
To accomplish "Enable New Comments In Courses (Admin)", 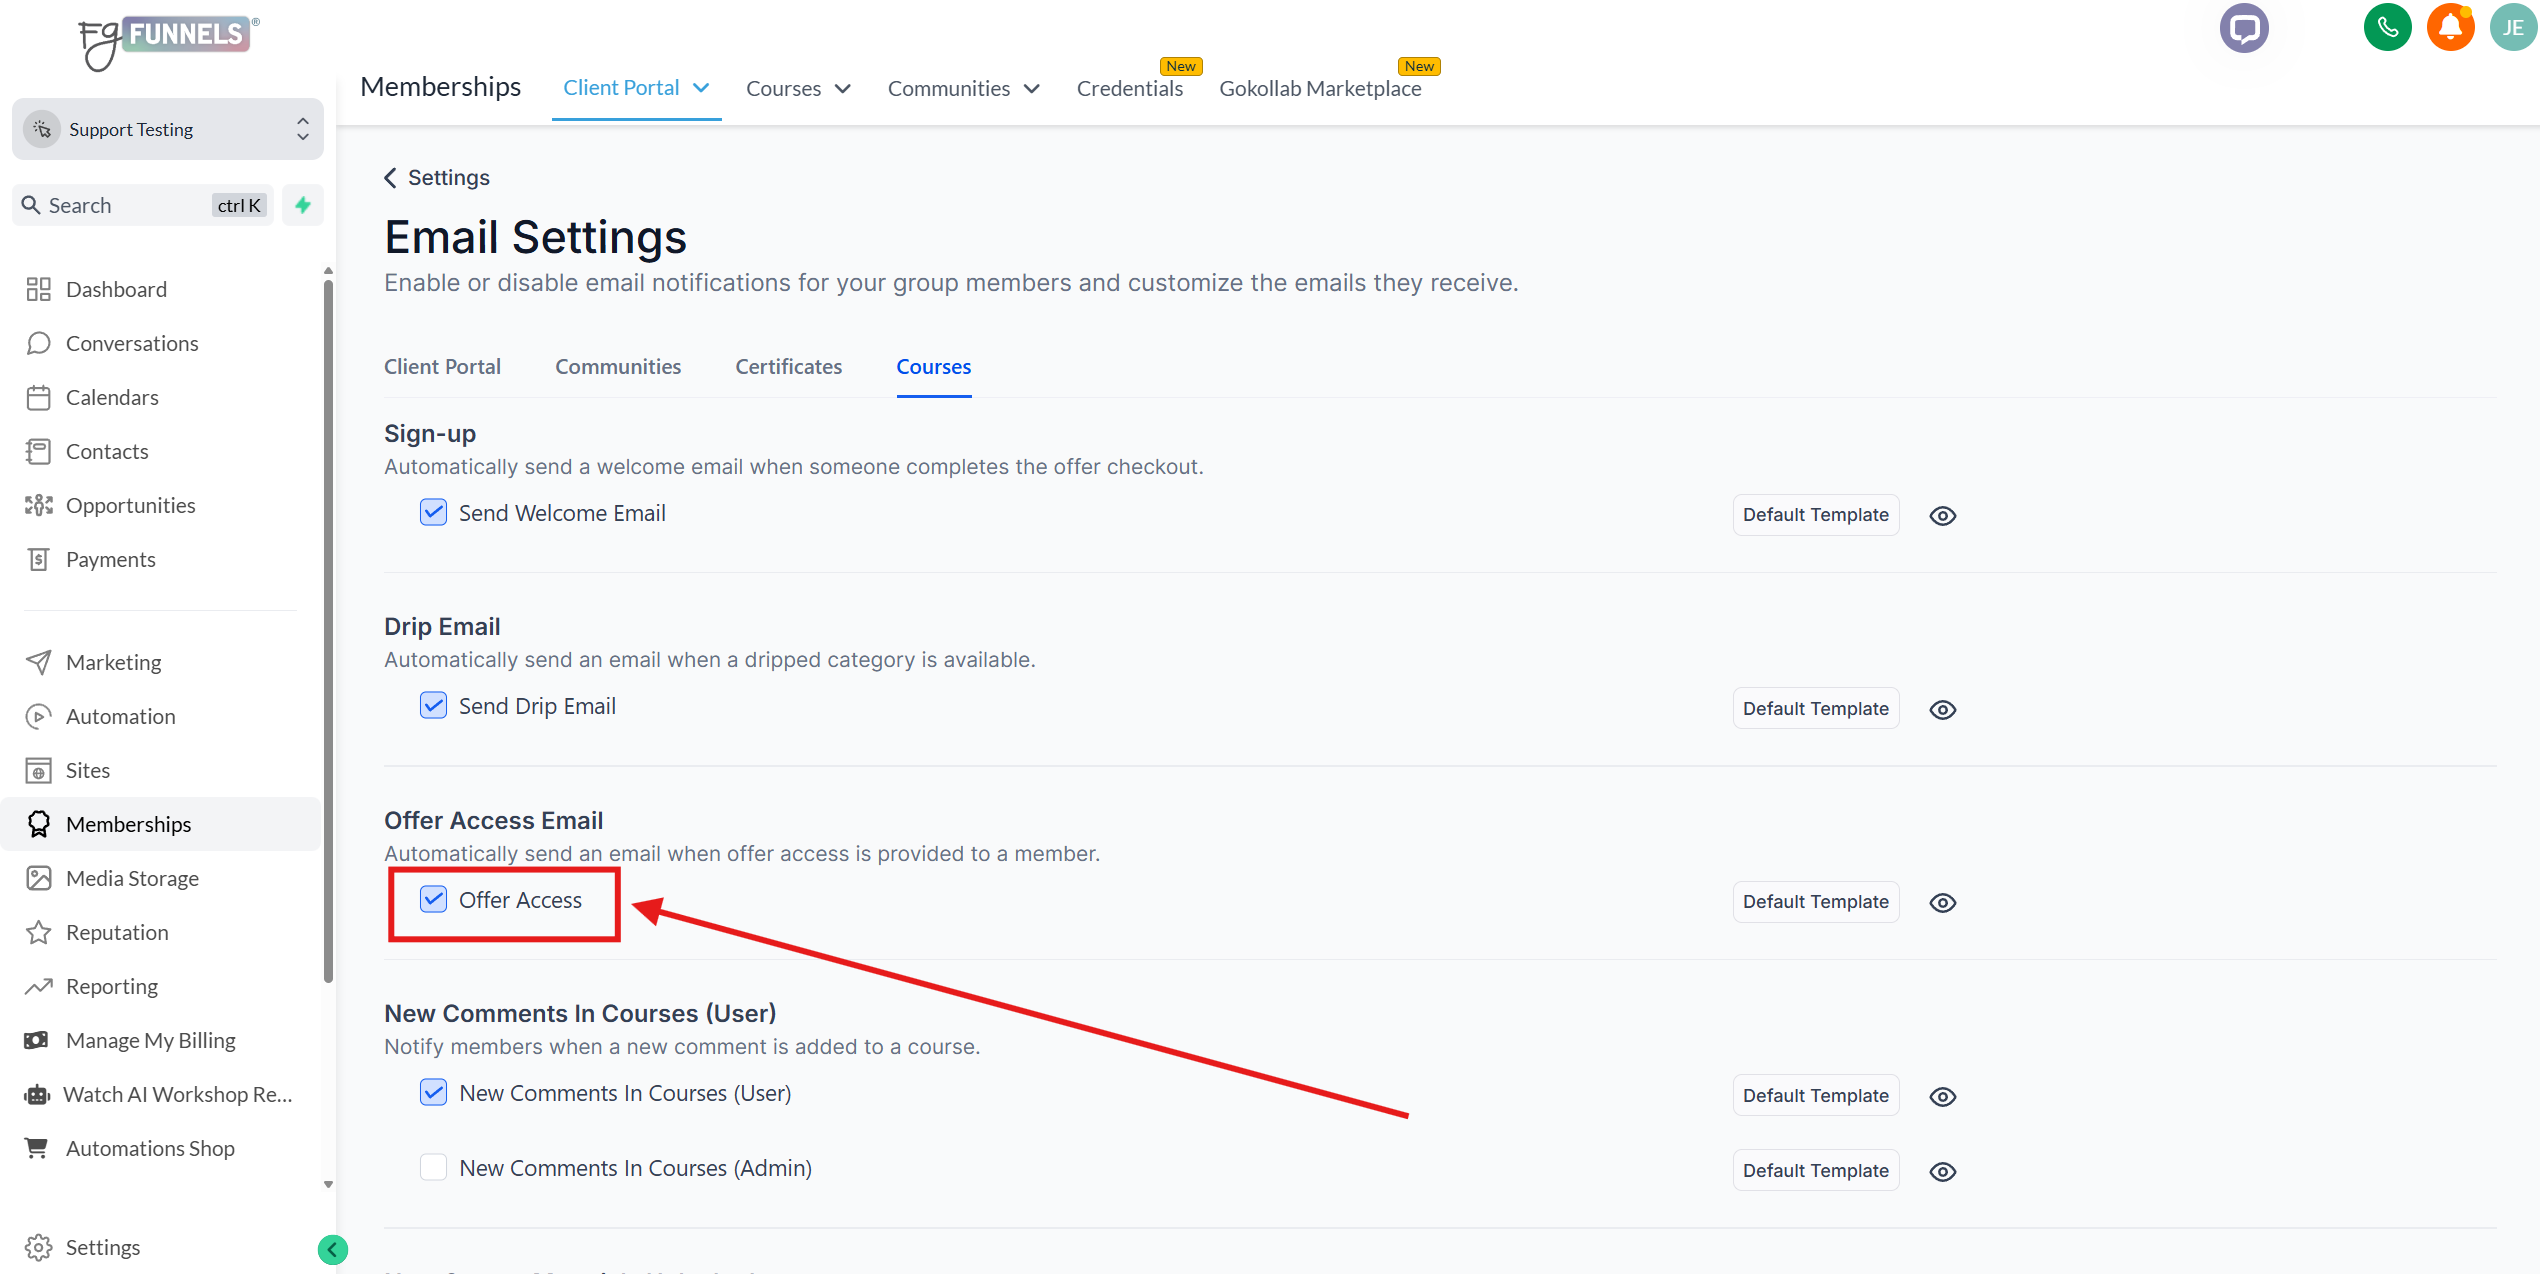I will [433, 1168].
